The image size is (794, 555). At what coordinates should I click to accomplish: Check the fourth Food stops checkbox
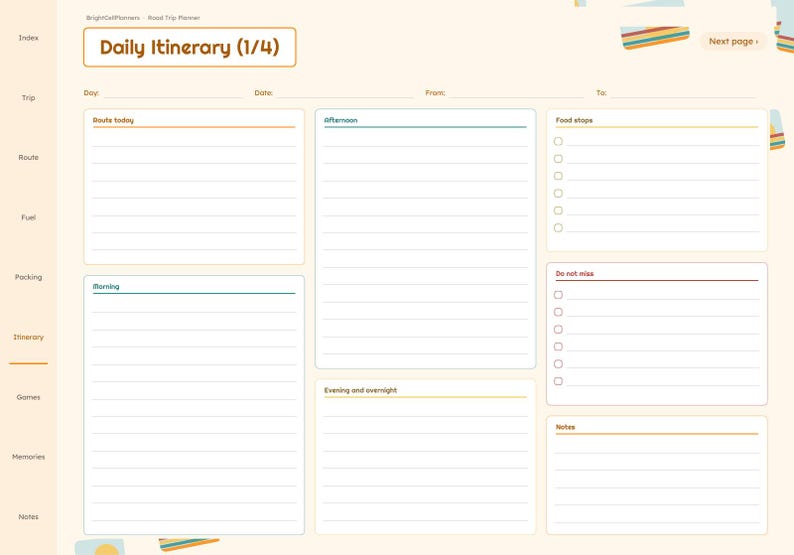point(558,193)
